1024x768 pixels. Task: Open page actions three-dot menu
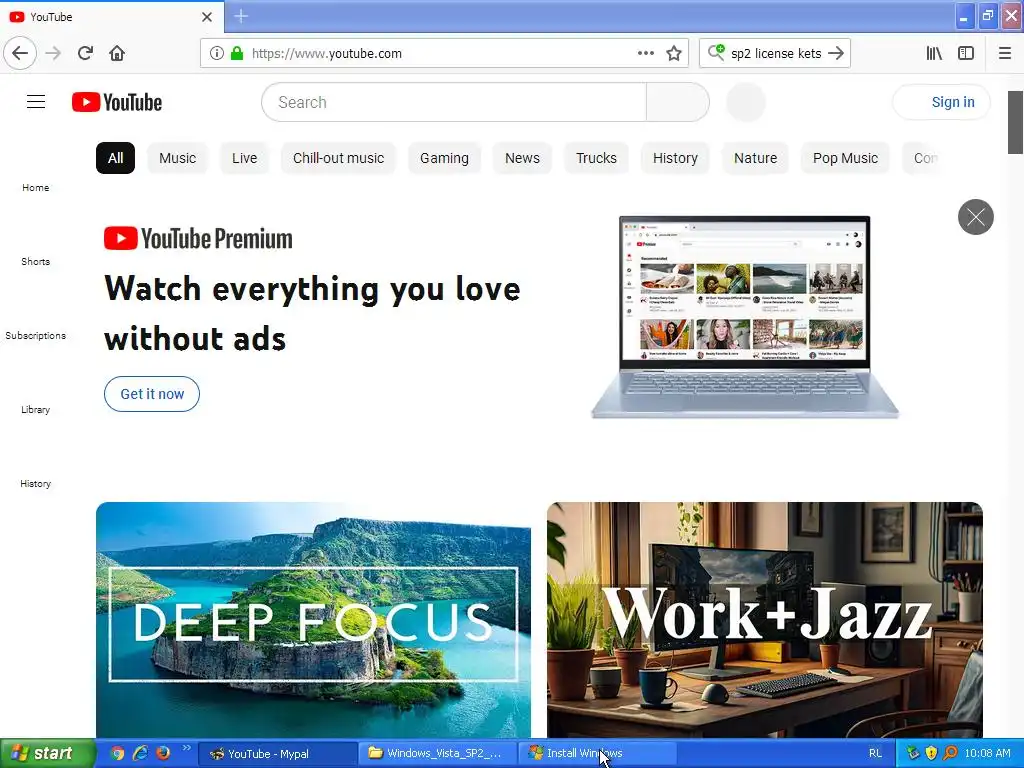646,54
